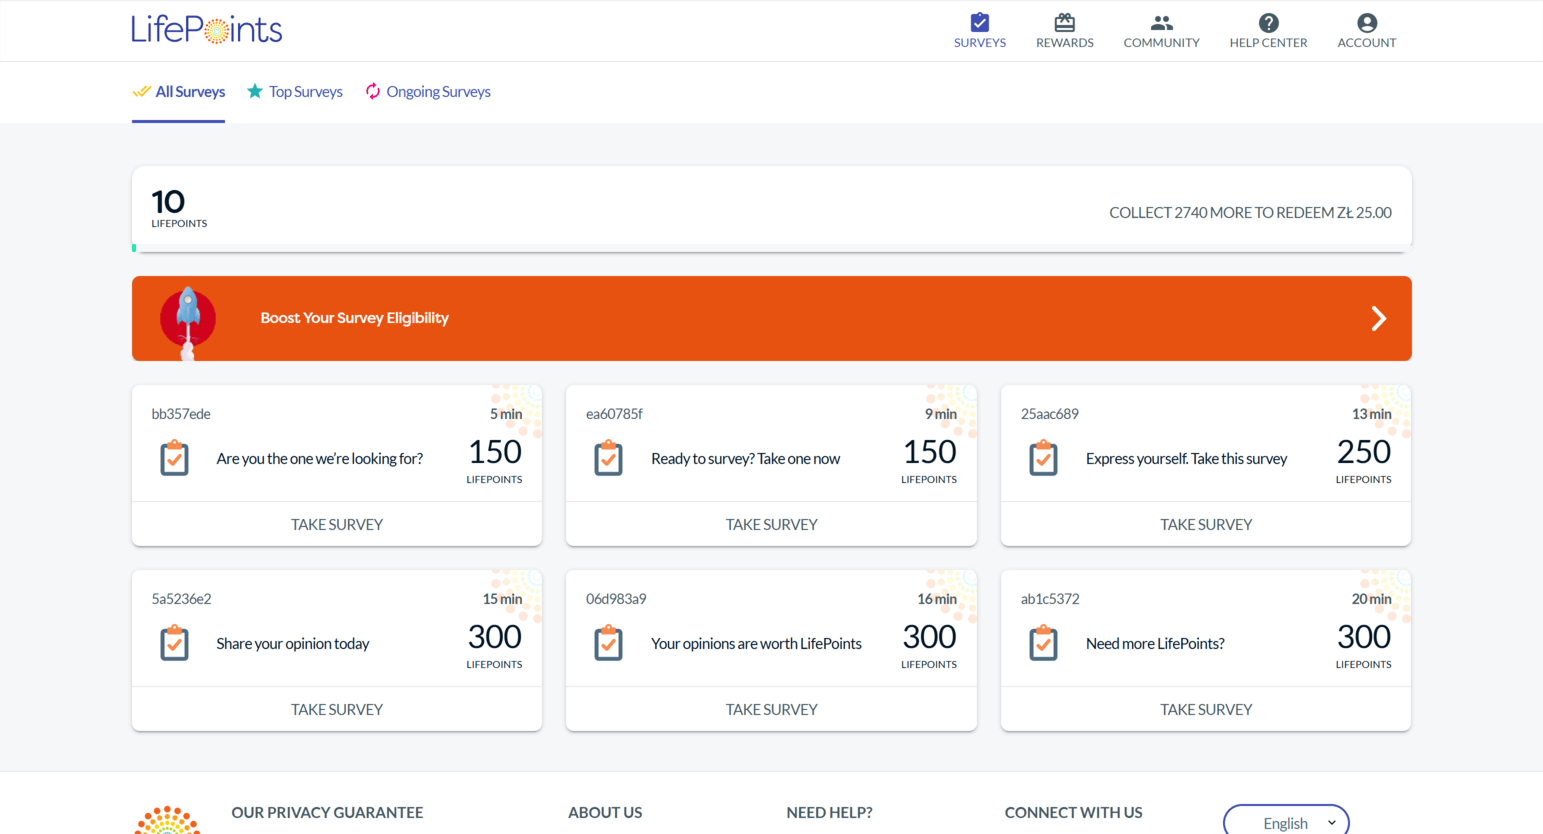The image size is (1543, 834).
Task: Select the rocket icon on the eligibility banner
Action: coord(187,317)
